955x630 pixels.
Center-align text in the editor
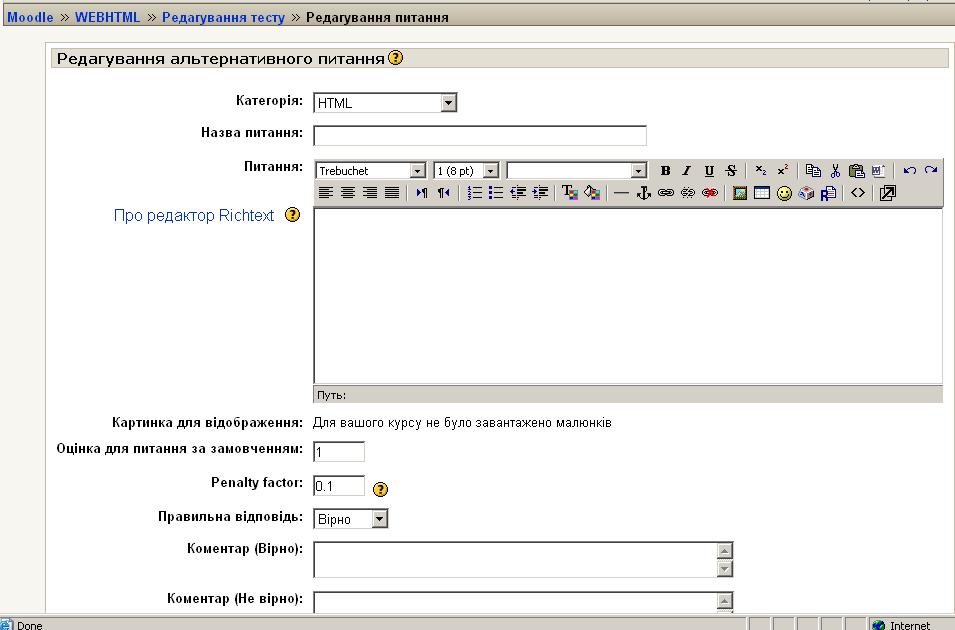click(348, 193)
